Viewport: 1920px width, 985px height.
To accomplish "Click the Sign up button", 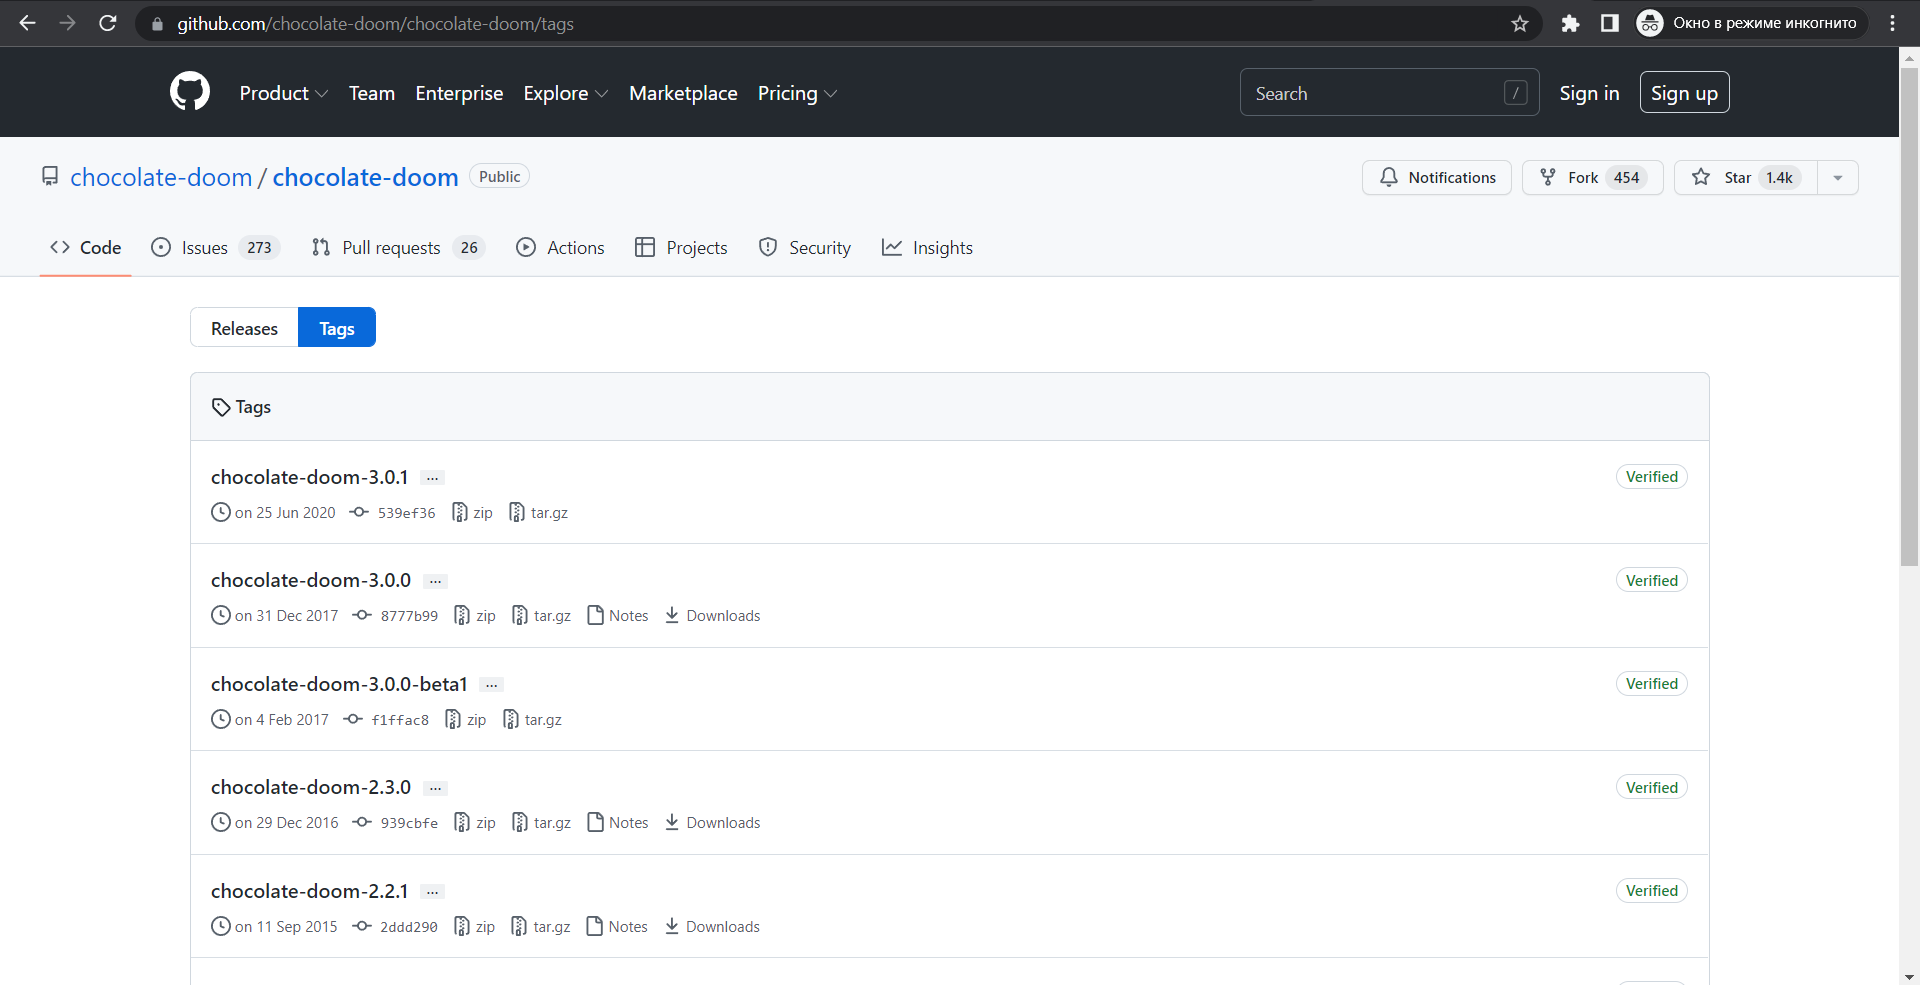I will coord(1684,92).
